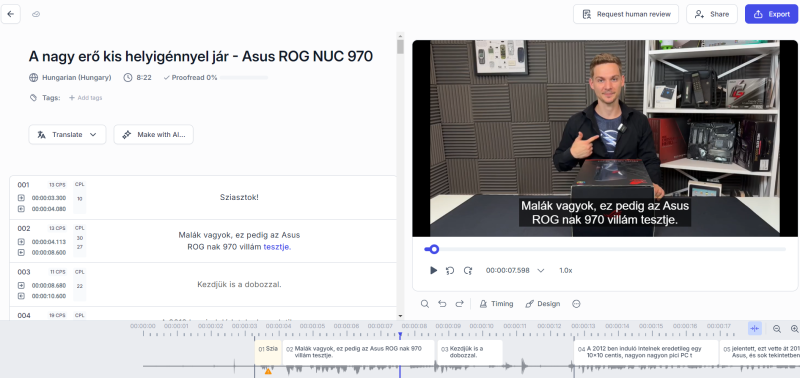Go back with the arrow button

(x=11, y=14)
